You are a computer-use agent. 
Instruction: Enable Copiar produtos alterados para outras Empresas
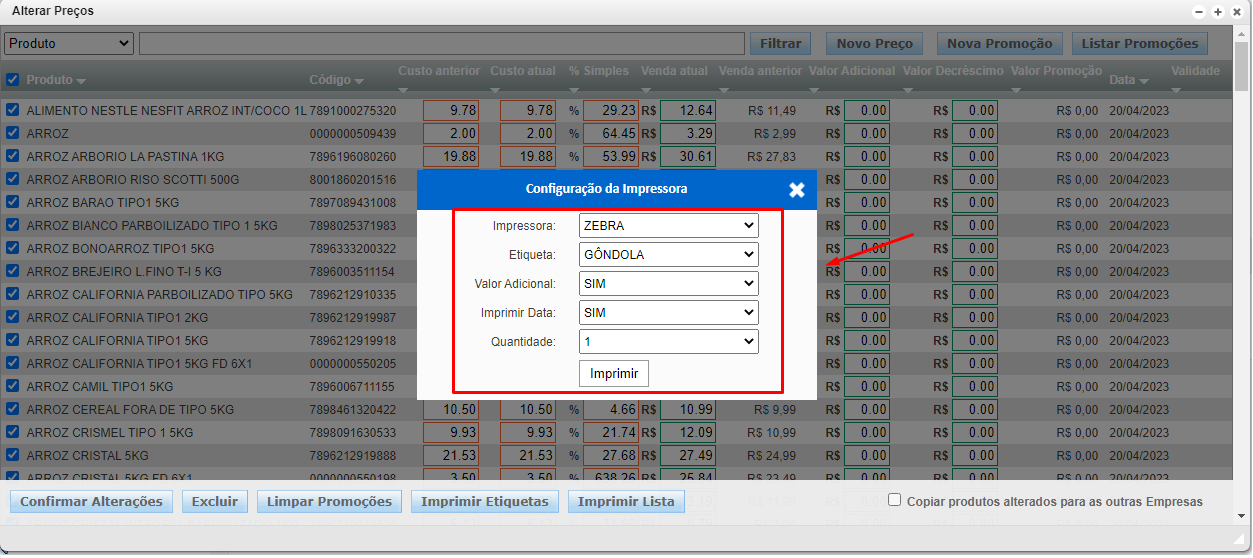[895, 500]
